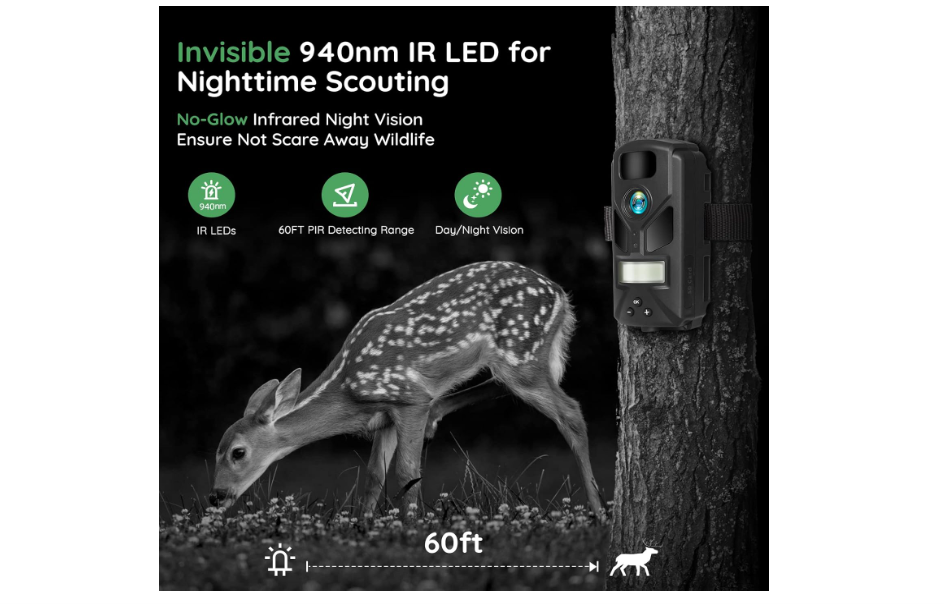Click the camera's OK button
Viewport: 944px width, 606px height.
point(637,301)
